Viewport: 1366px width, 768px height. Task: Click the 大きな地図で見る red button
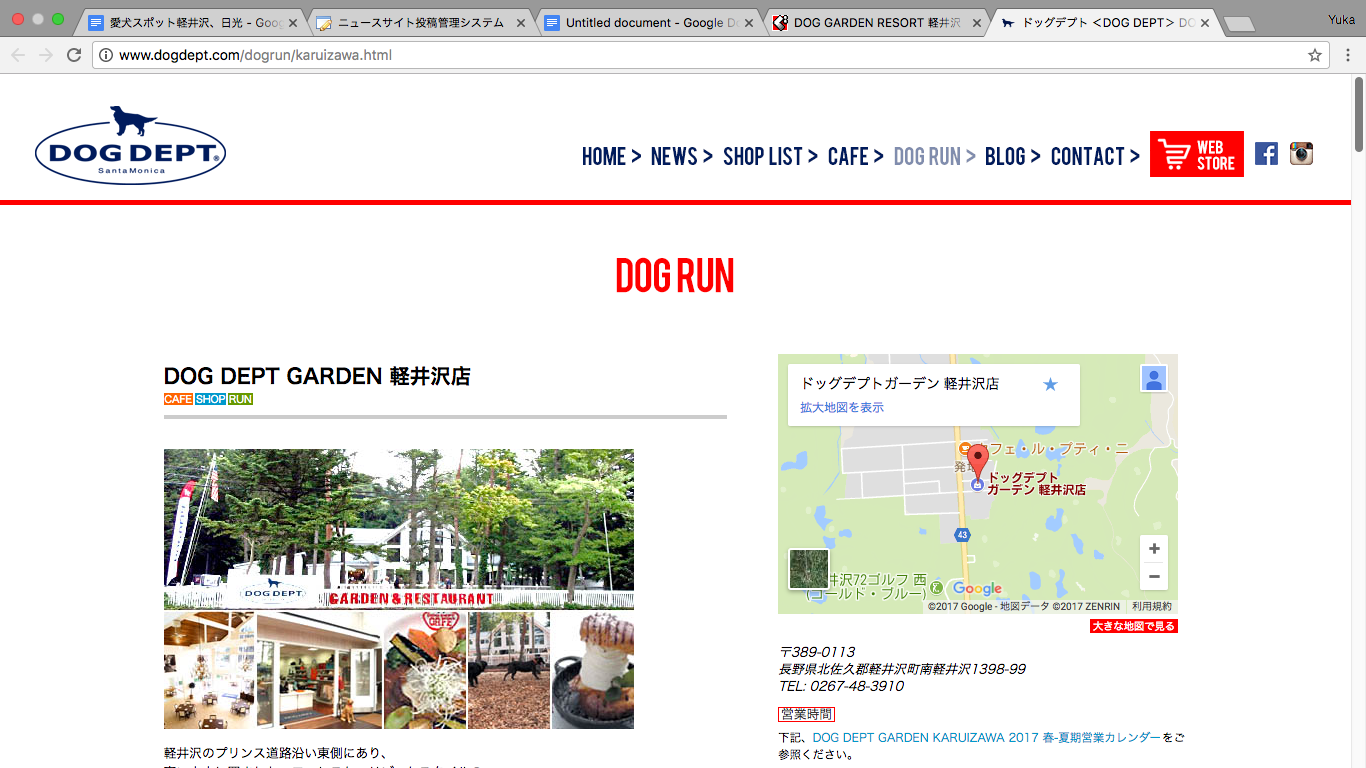(1134, 627)
